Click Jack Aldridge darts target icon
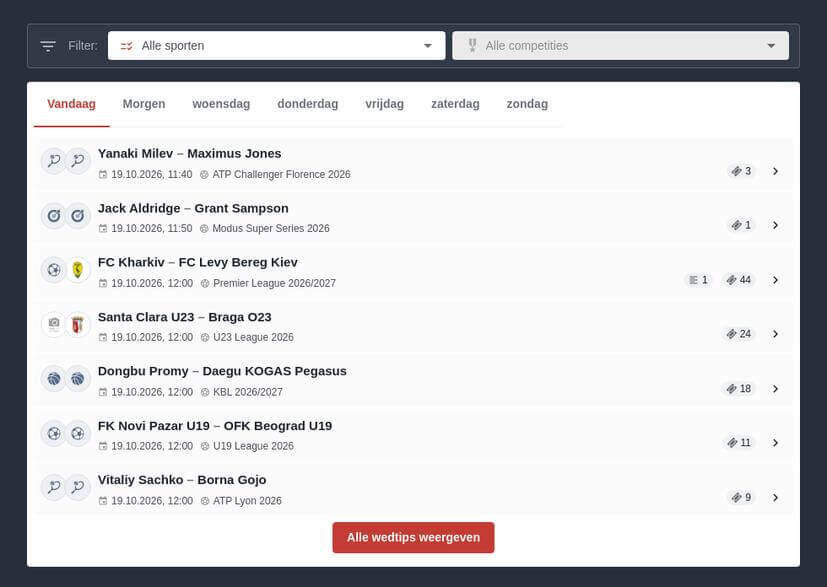827x587 pixels. [x=54, y=216]
